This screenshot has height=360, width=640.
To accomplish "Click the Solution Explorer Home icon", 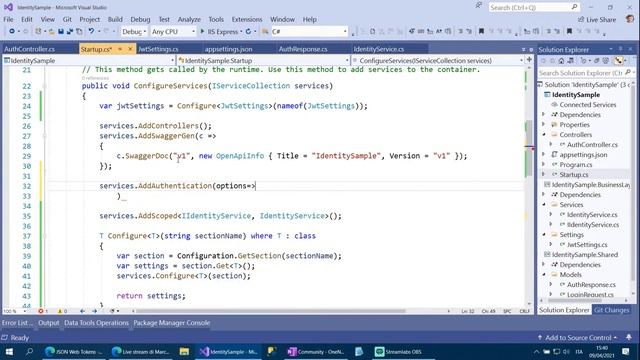I will coord(561,61).
